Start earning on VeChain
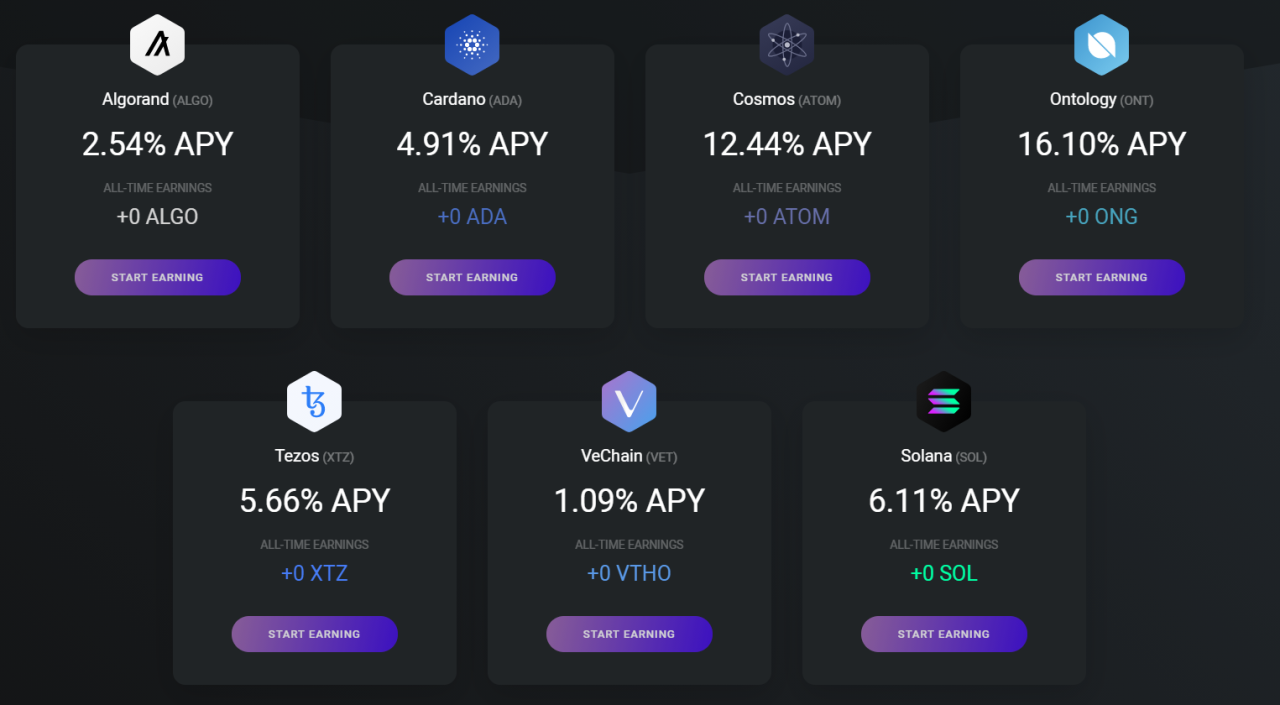Viewport: 1280px width, 705px height. (629, 634)
